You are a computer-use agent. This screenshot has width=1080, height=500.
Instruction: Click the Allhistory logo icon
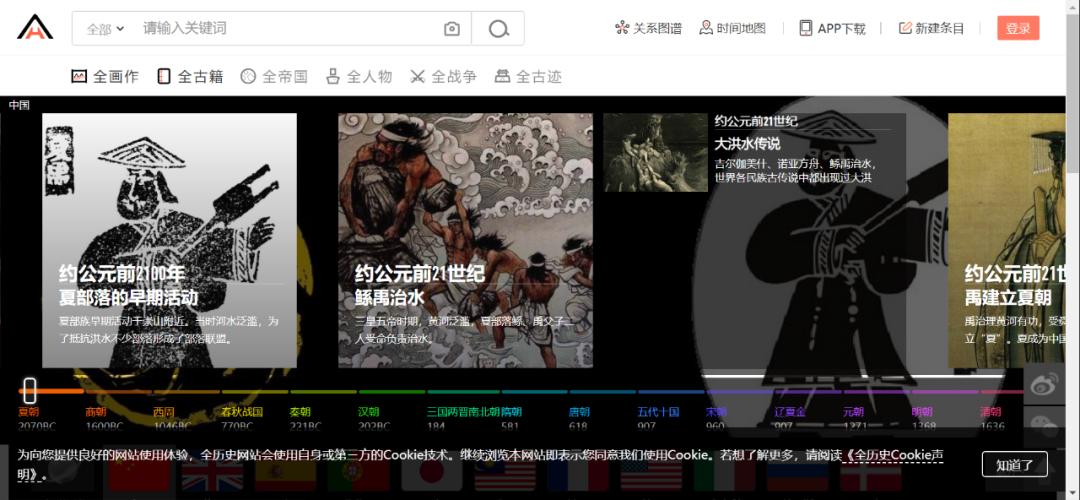coord(35,27)
